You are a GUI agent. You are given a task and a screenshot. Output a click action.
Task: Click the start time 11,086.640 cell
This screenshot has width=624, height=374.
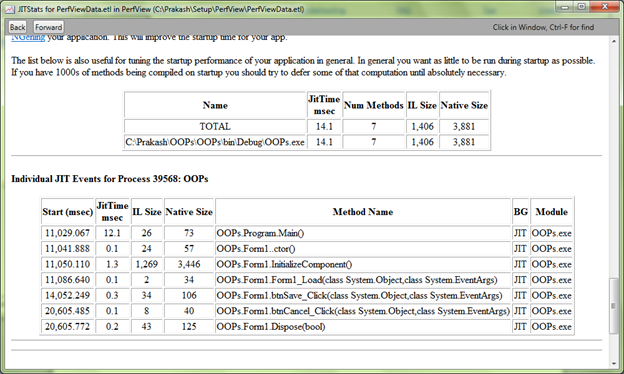point(67,280)
